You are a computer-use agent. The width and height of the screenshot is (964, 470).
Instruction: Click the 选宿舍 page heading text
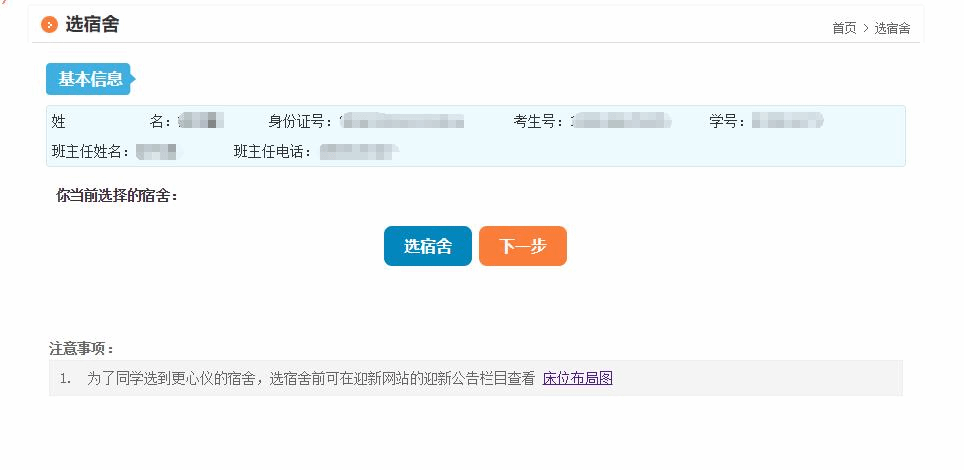pyautogui.click(x=92, y=25)
